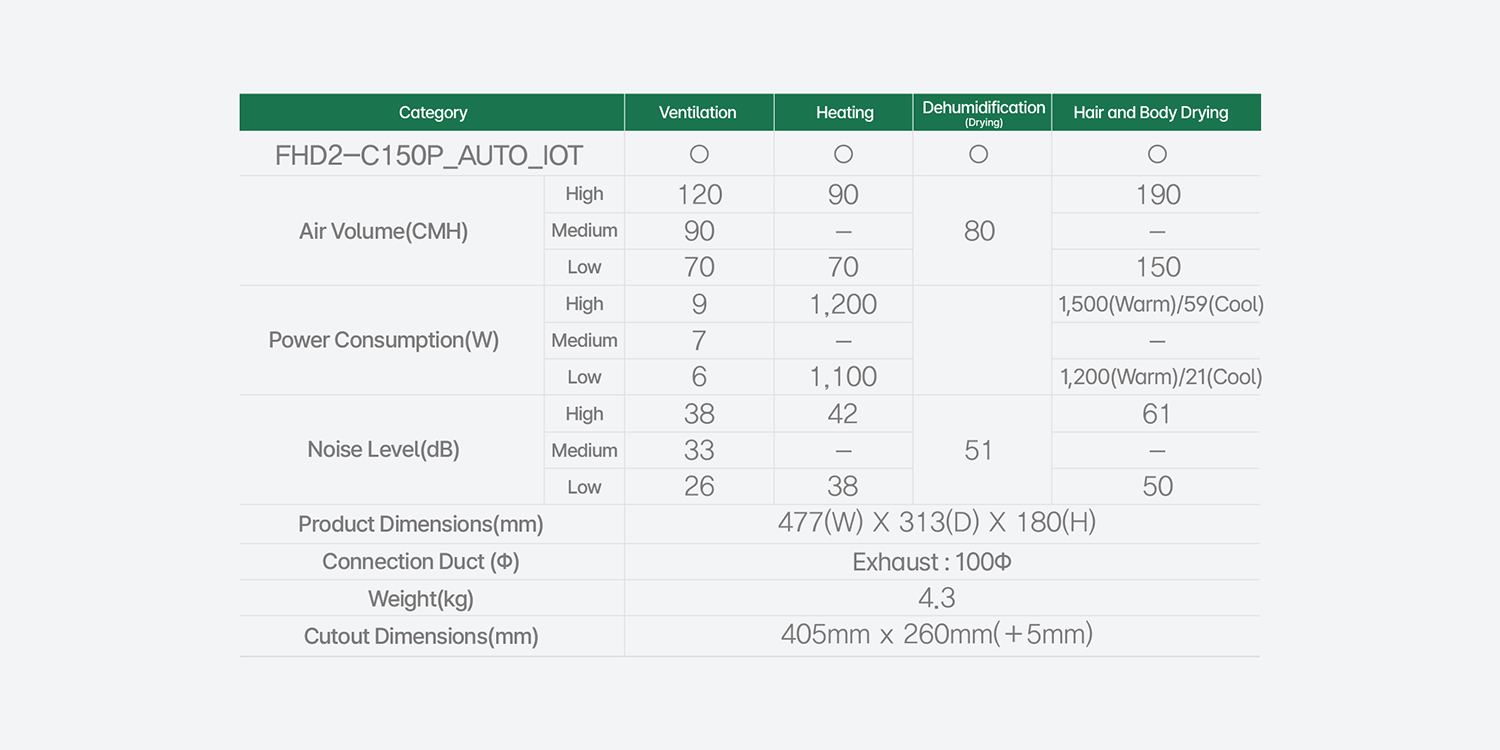Select the Exhaust : 100Φ duct value
This screenshot has height=750, width=1500.
932,562
